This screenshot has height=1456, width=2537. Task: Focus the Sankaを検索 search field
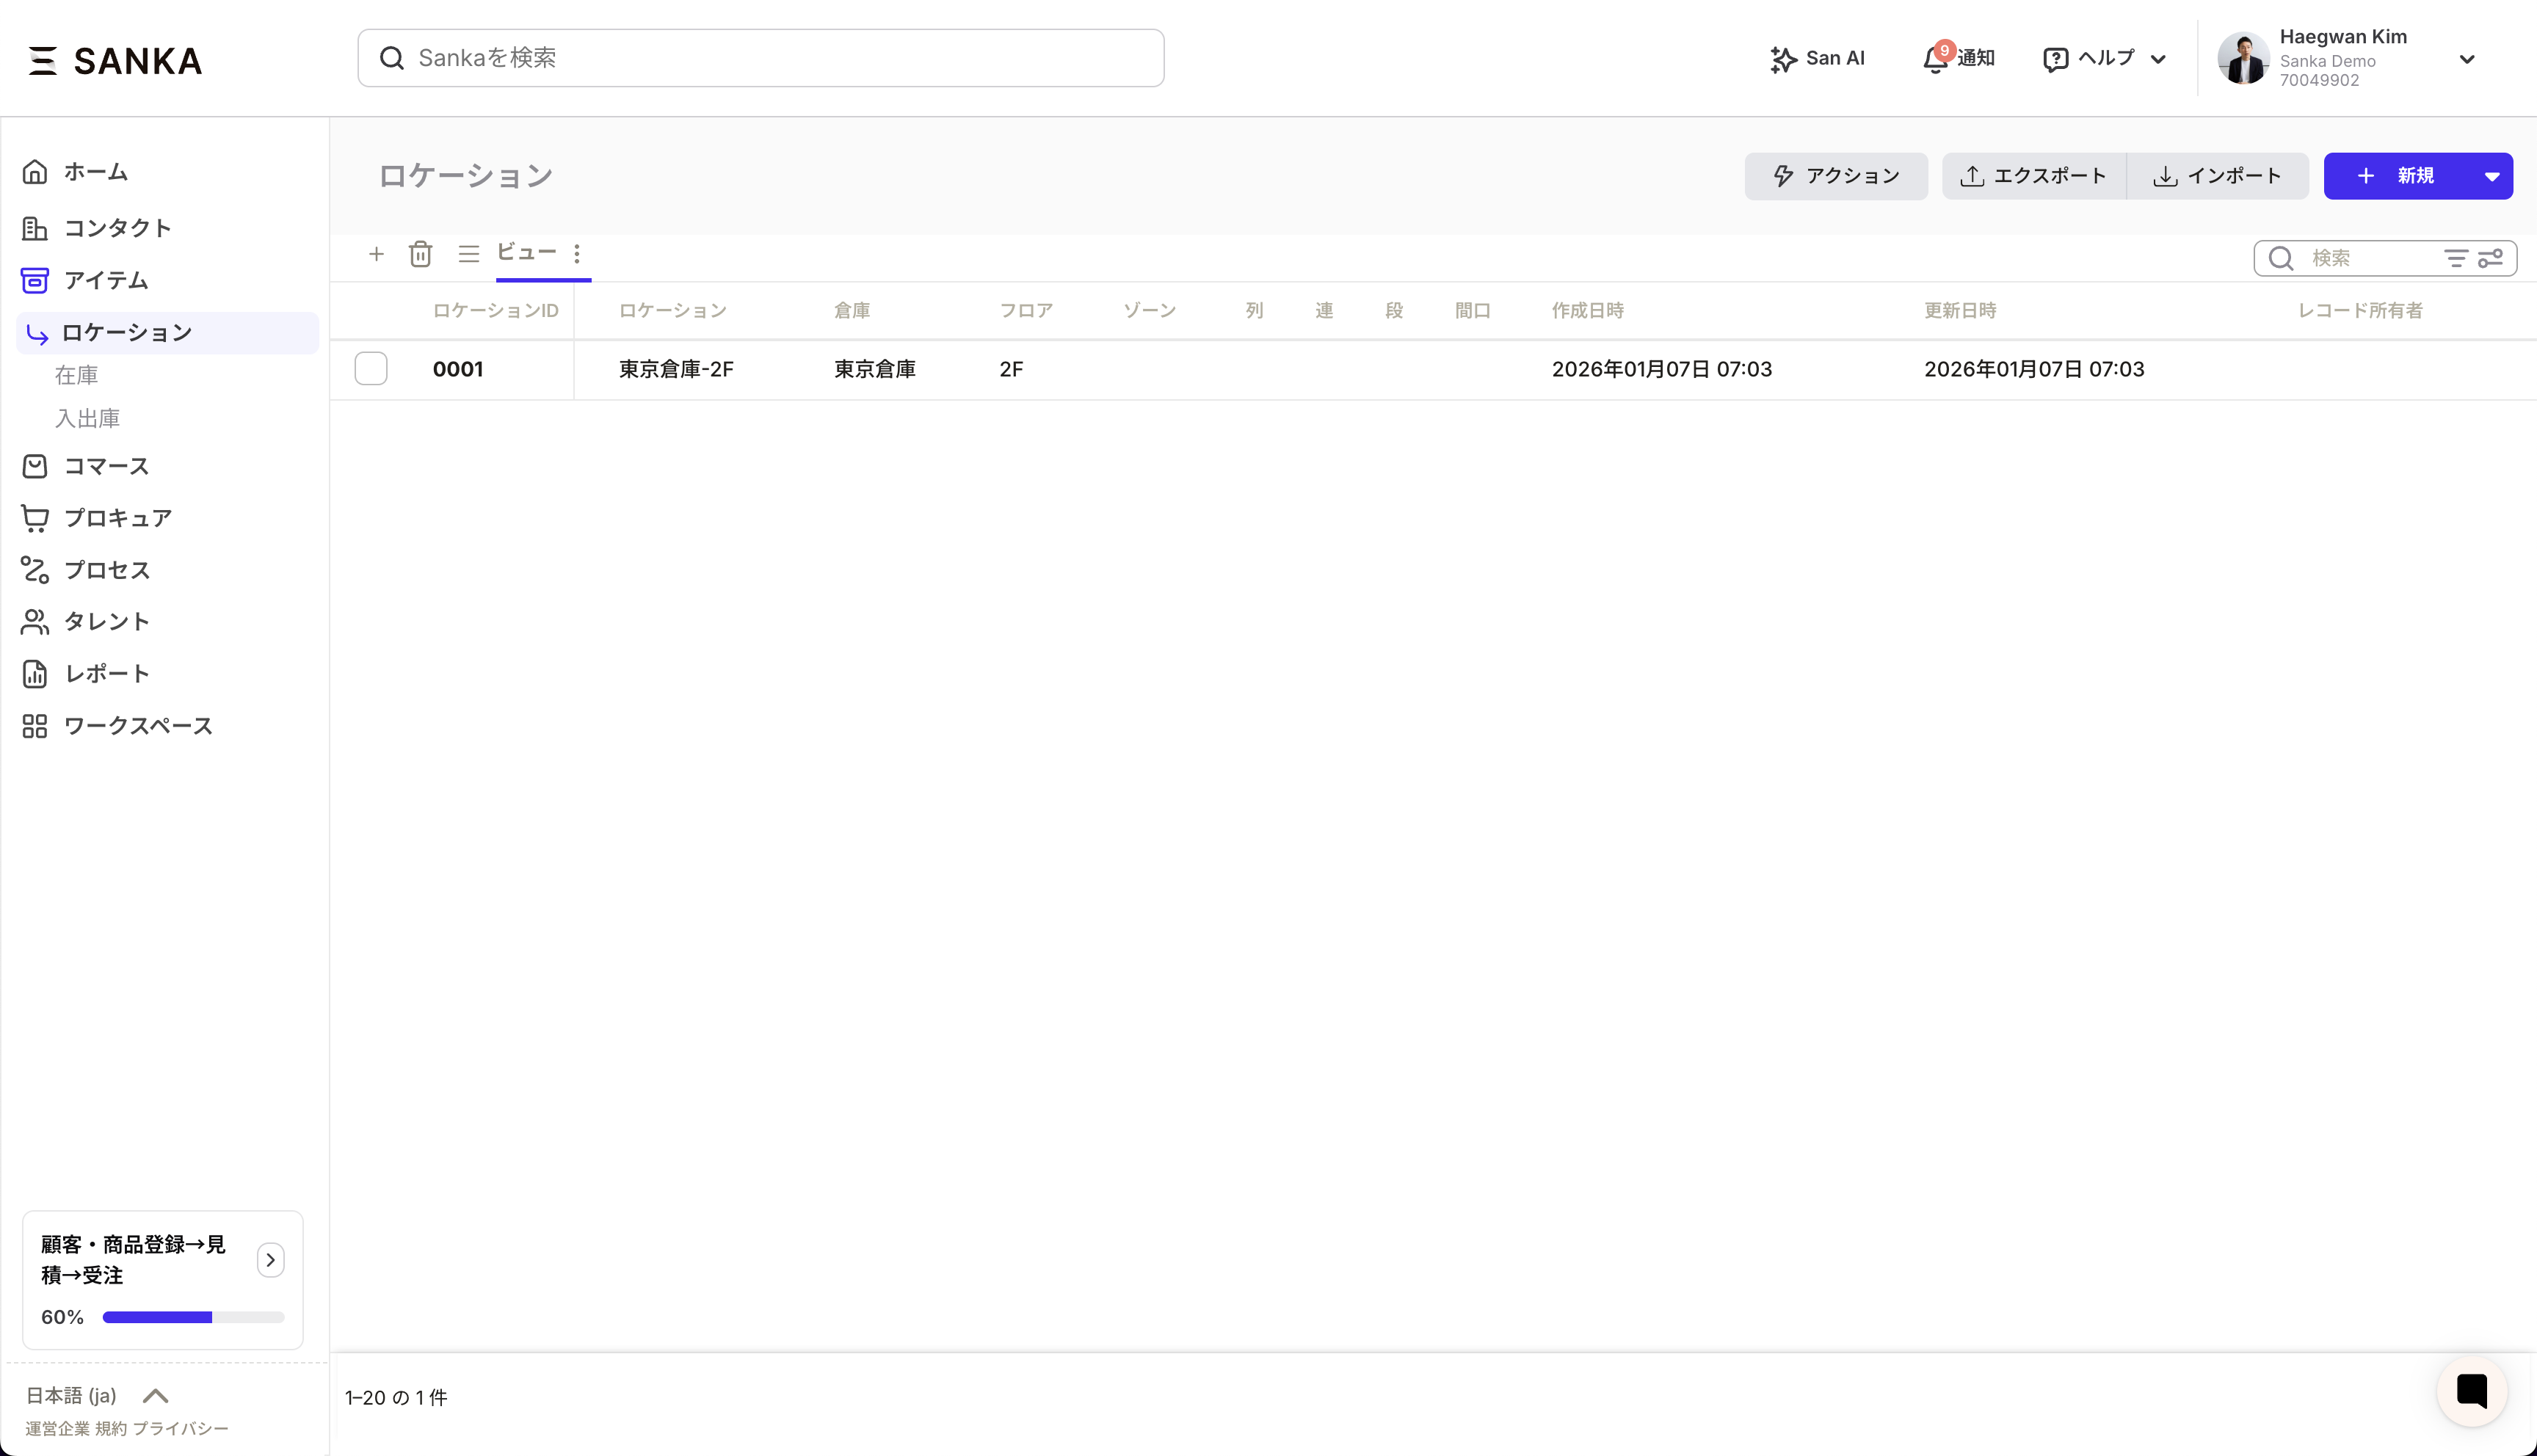point(760,58)
